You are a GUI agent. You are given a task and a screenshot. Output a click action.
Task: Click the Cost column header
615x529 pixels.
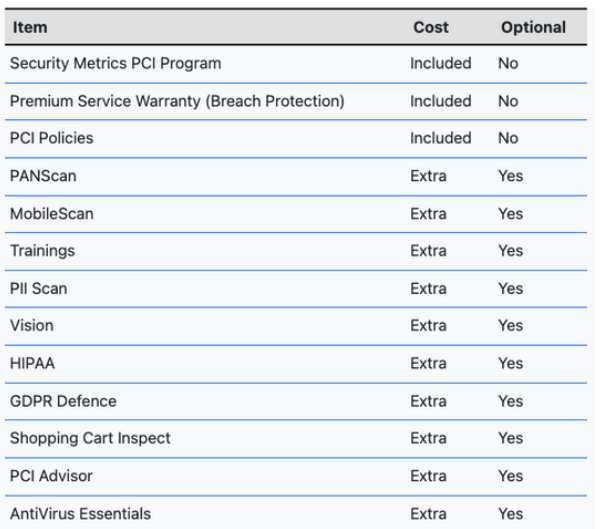(x=430, y=27)
